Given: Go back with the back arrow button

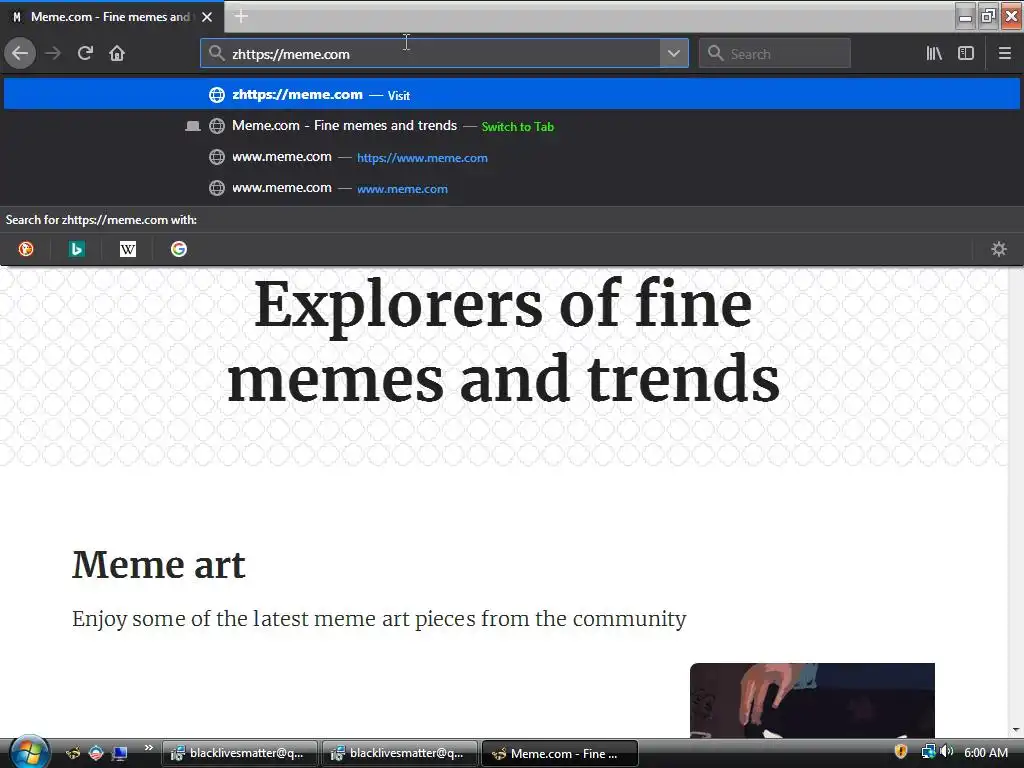Looking at the screenshot, I should pyautogui.click(x=20, y=53).
